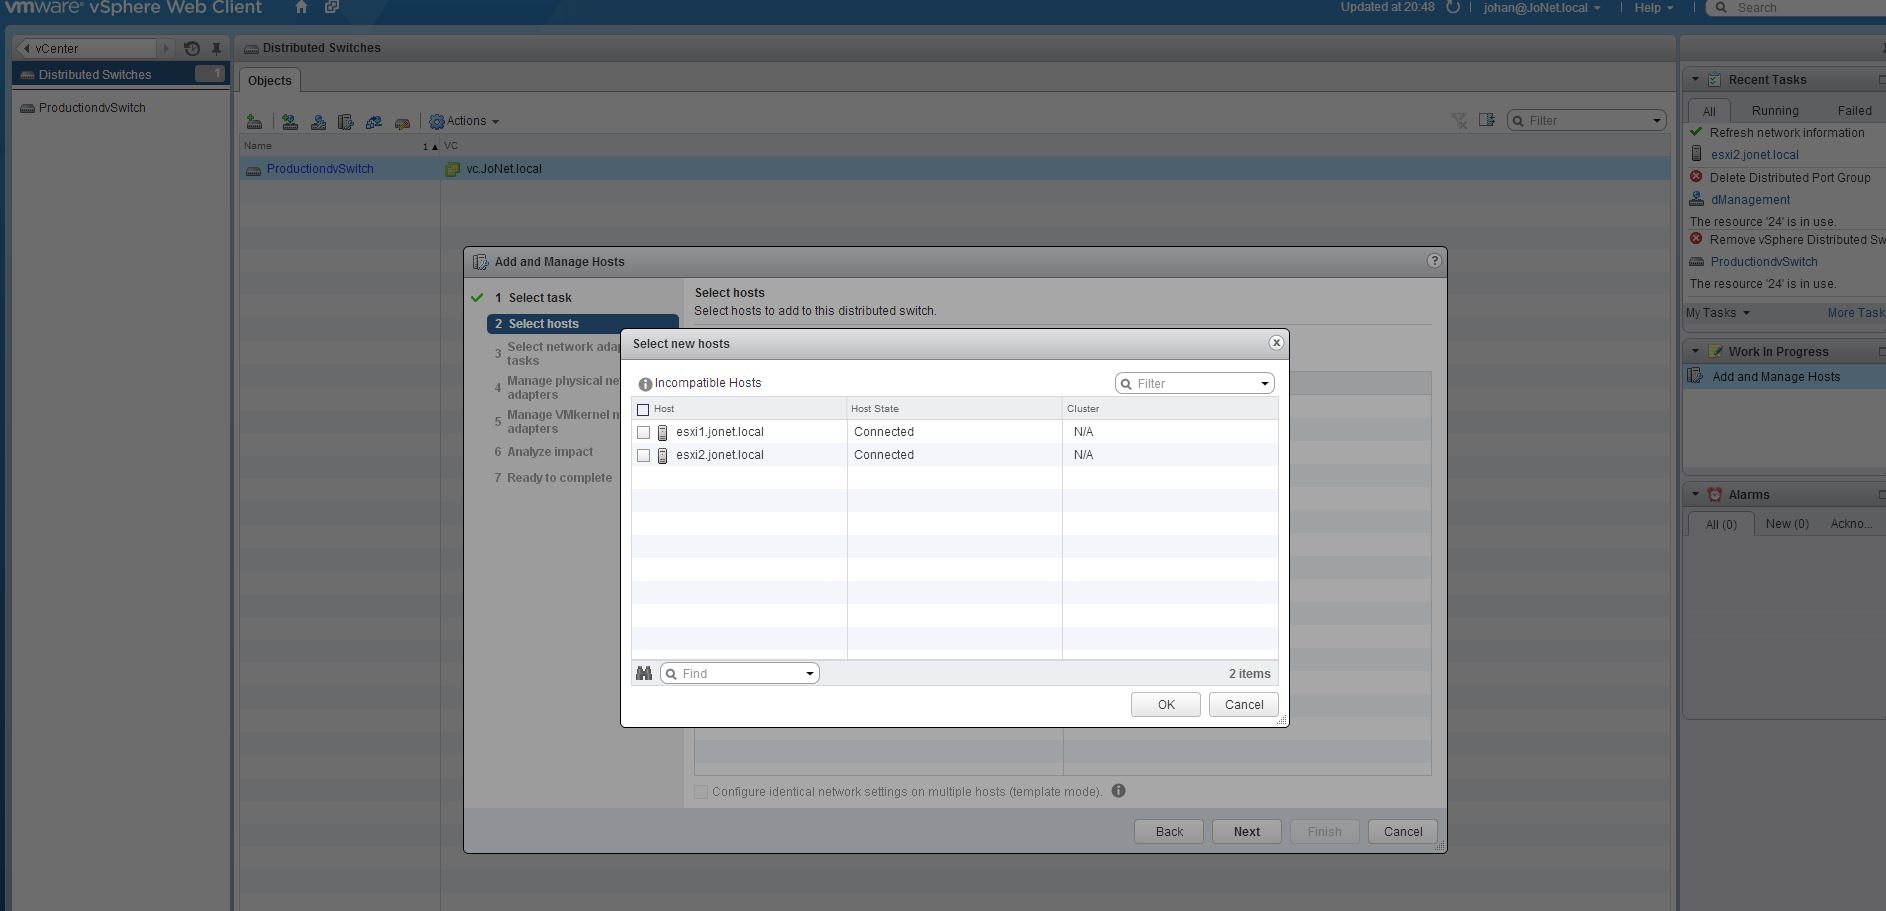Screen dimensions: 1886x911
Task: Pin the navigator panel
Action: pyautogui.click(x=216, y=48)
